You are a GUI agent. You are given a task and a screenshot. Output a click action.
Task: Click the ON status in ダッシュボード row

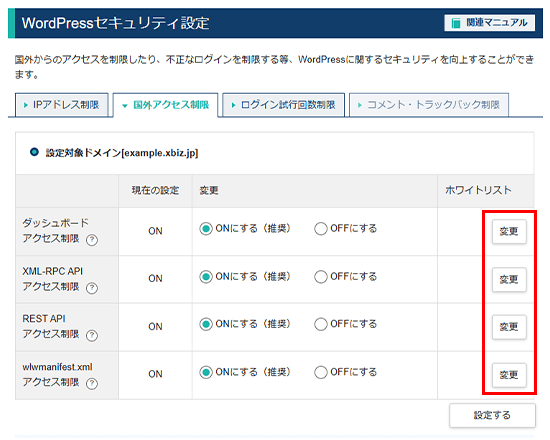[155, 231]
